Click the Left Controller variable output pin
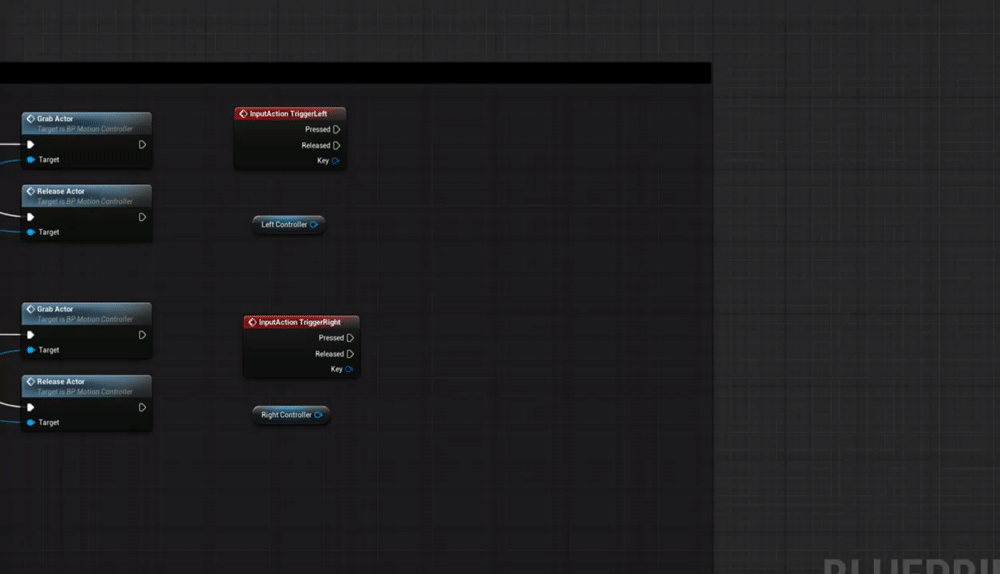Screen dimensions: 1000x574 click(314, 224)
